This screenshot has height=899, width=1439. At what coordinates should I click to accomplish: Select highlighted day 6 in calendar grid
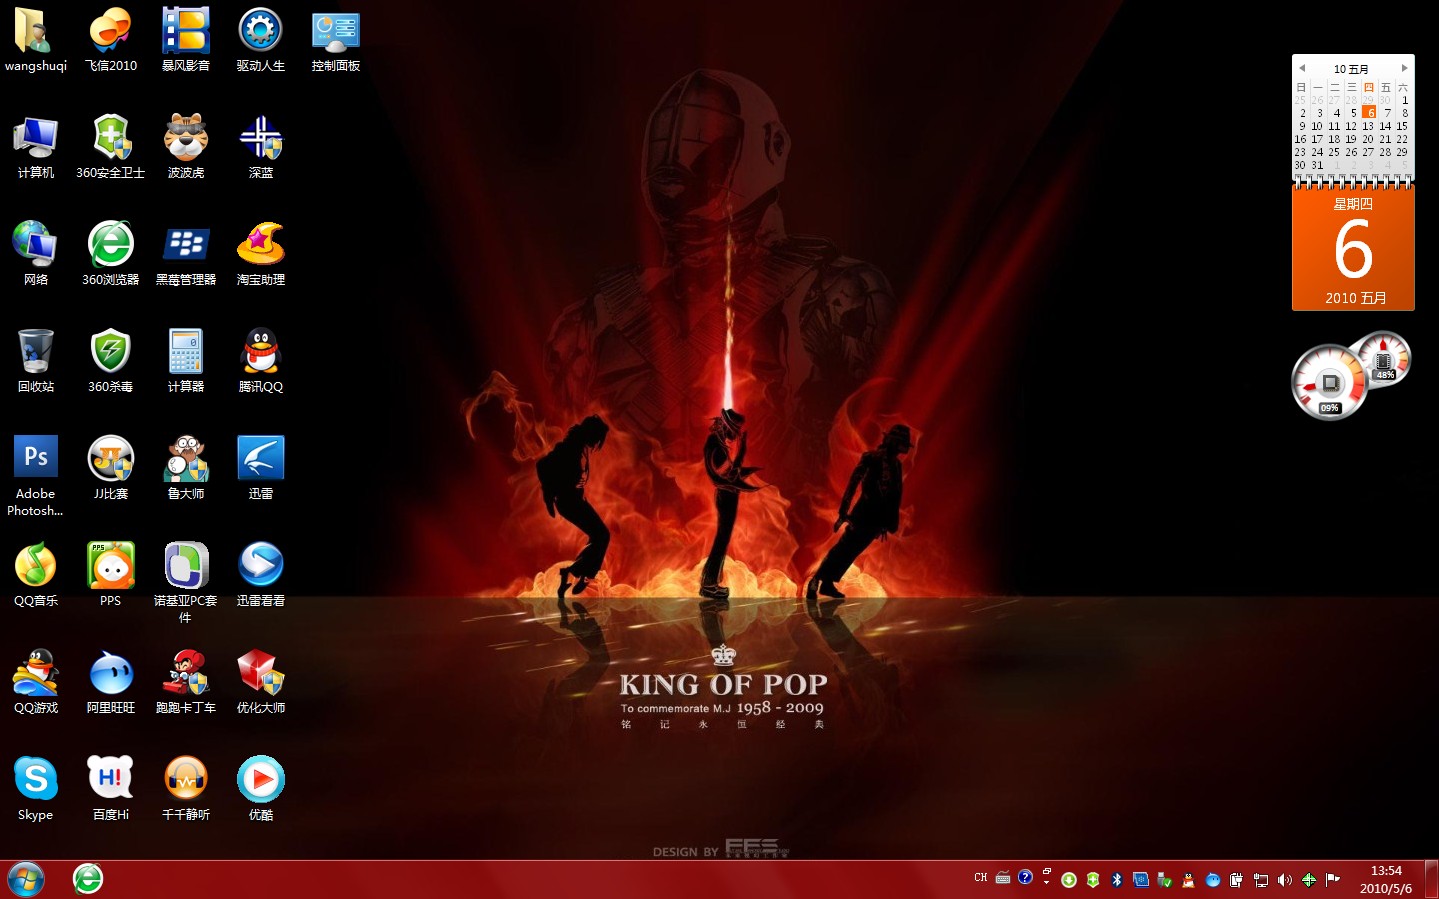pos(1369,113)
